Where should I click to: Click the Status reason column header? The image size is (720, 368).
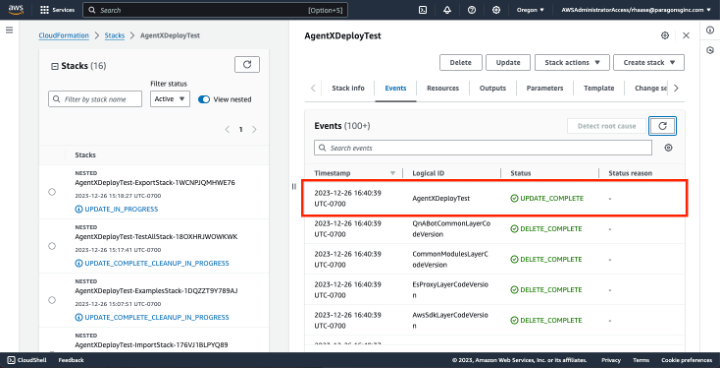pyautogui.click(x=630, y=173)
